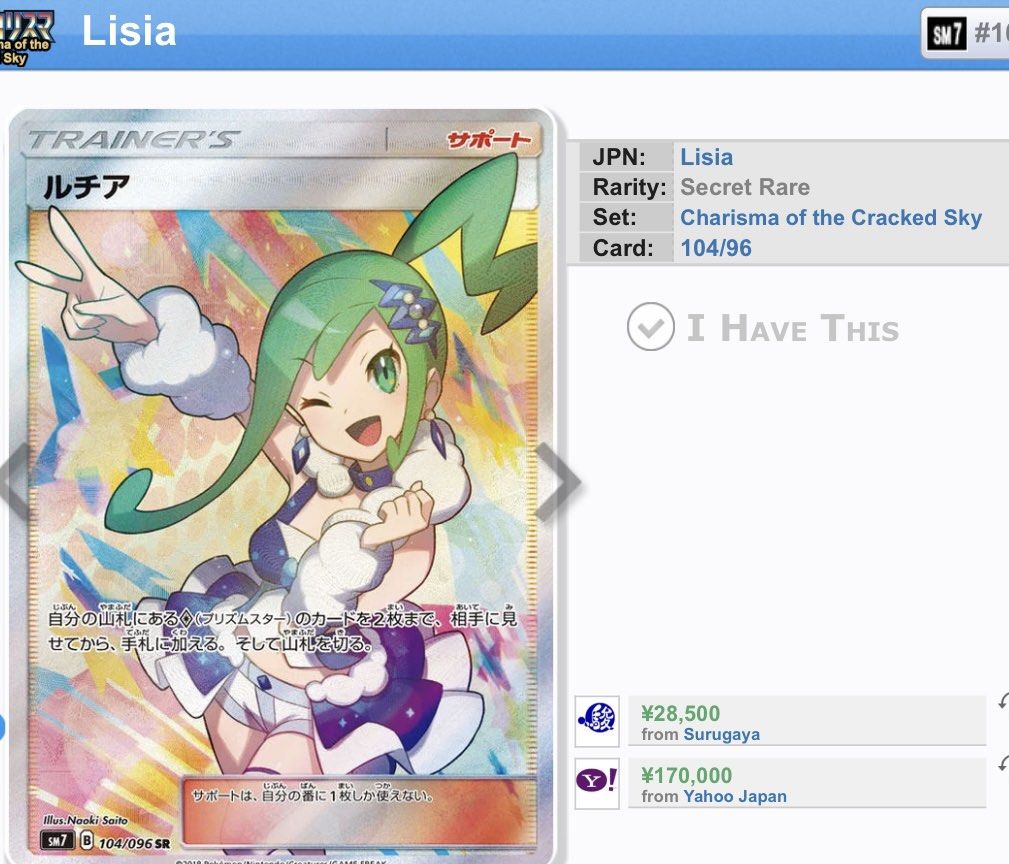This screenshot has height=864, width=1009.
Task: Click the Yahoo Japan logo icon
Action: [x=597, y=782]
